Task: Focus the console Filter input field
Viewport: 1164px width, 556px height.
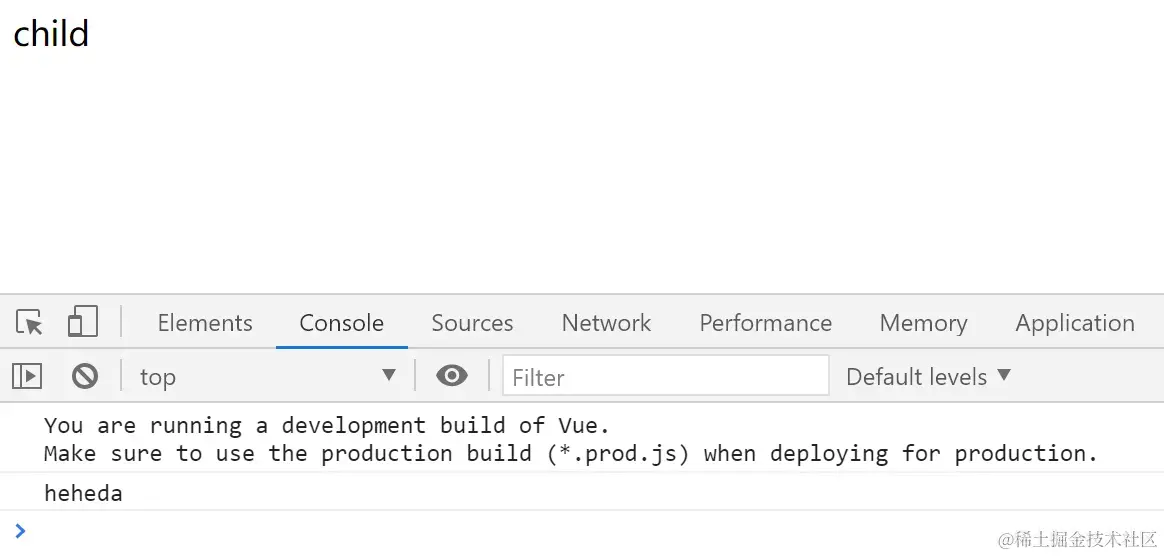Action: [x=666, y=376]
